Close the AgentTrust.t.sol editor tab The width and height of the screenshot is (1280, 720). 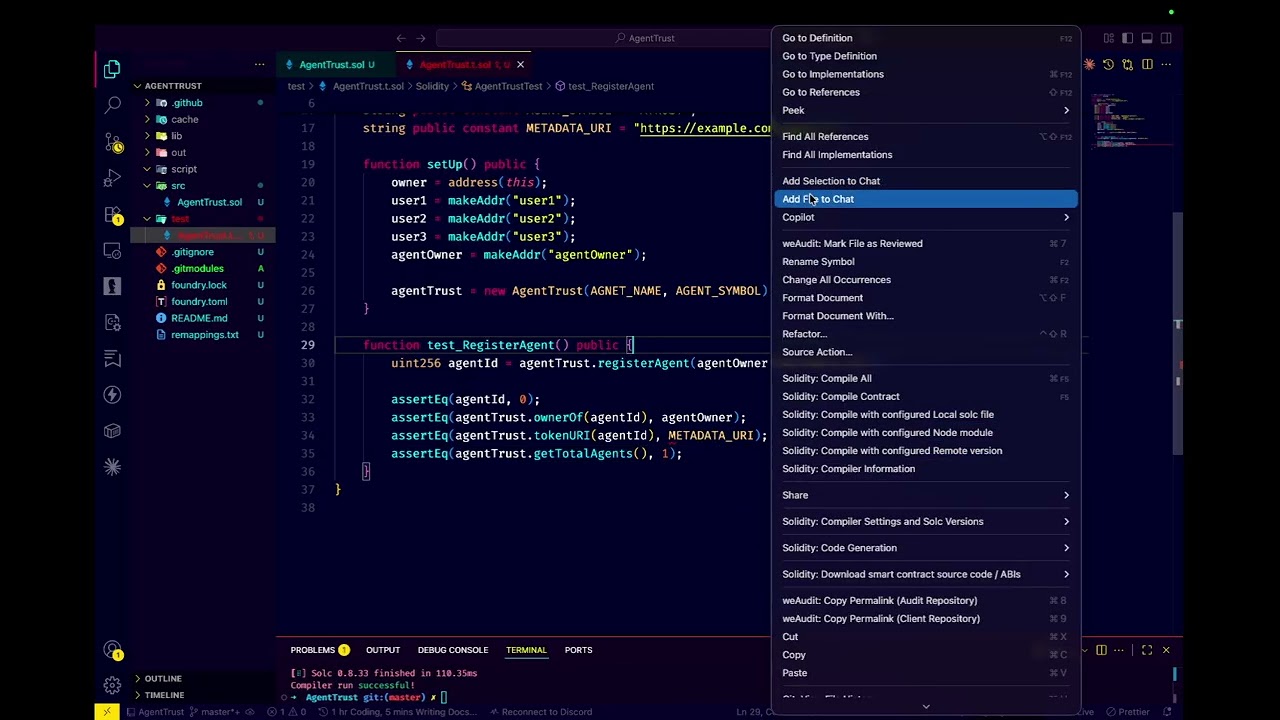tap(520, 65)
